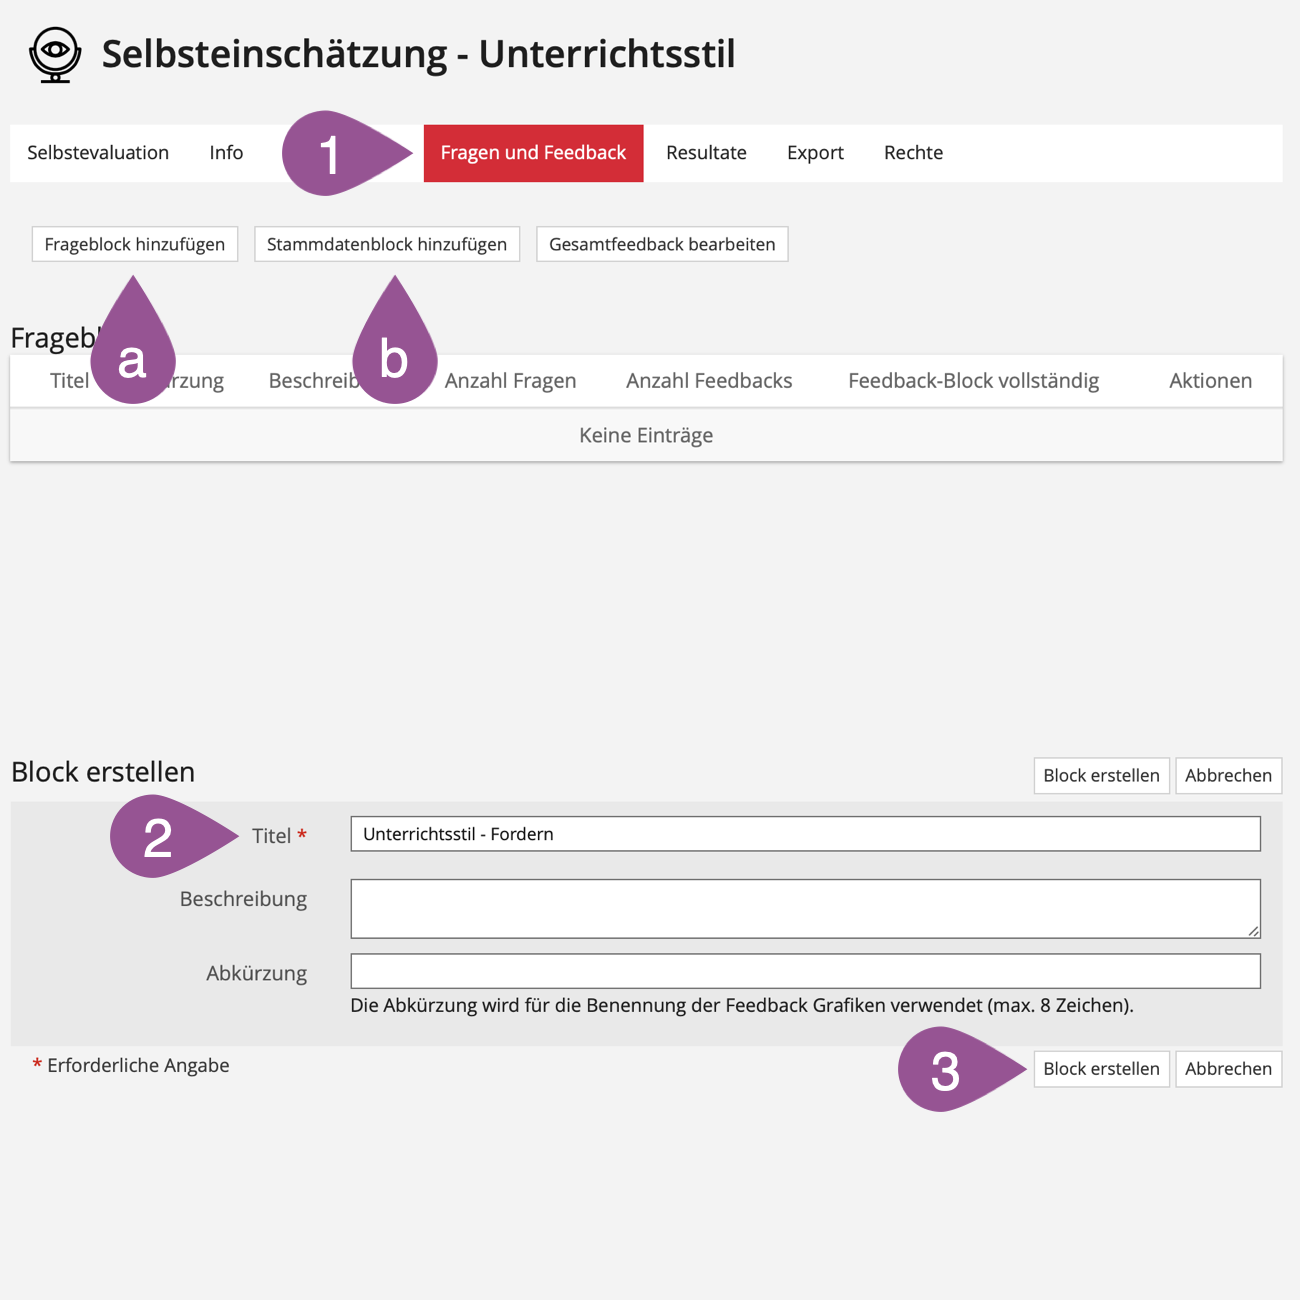
Task: Select the Fragen und Feedback tab
Action: coord(533,153)
